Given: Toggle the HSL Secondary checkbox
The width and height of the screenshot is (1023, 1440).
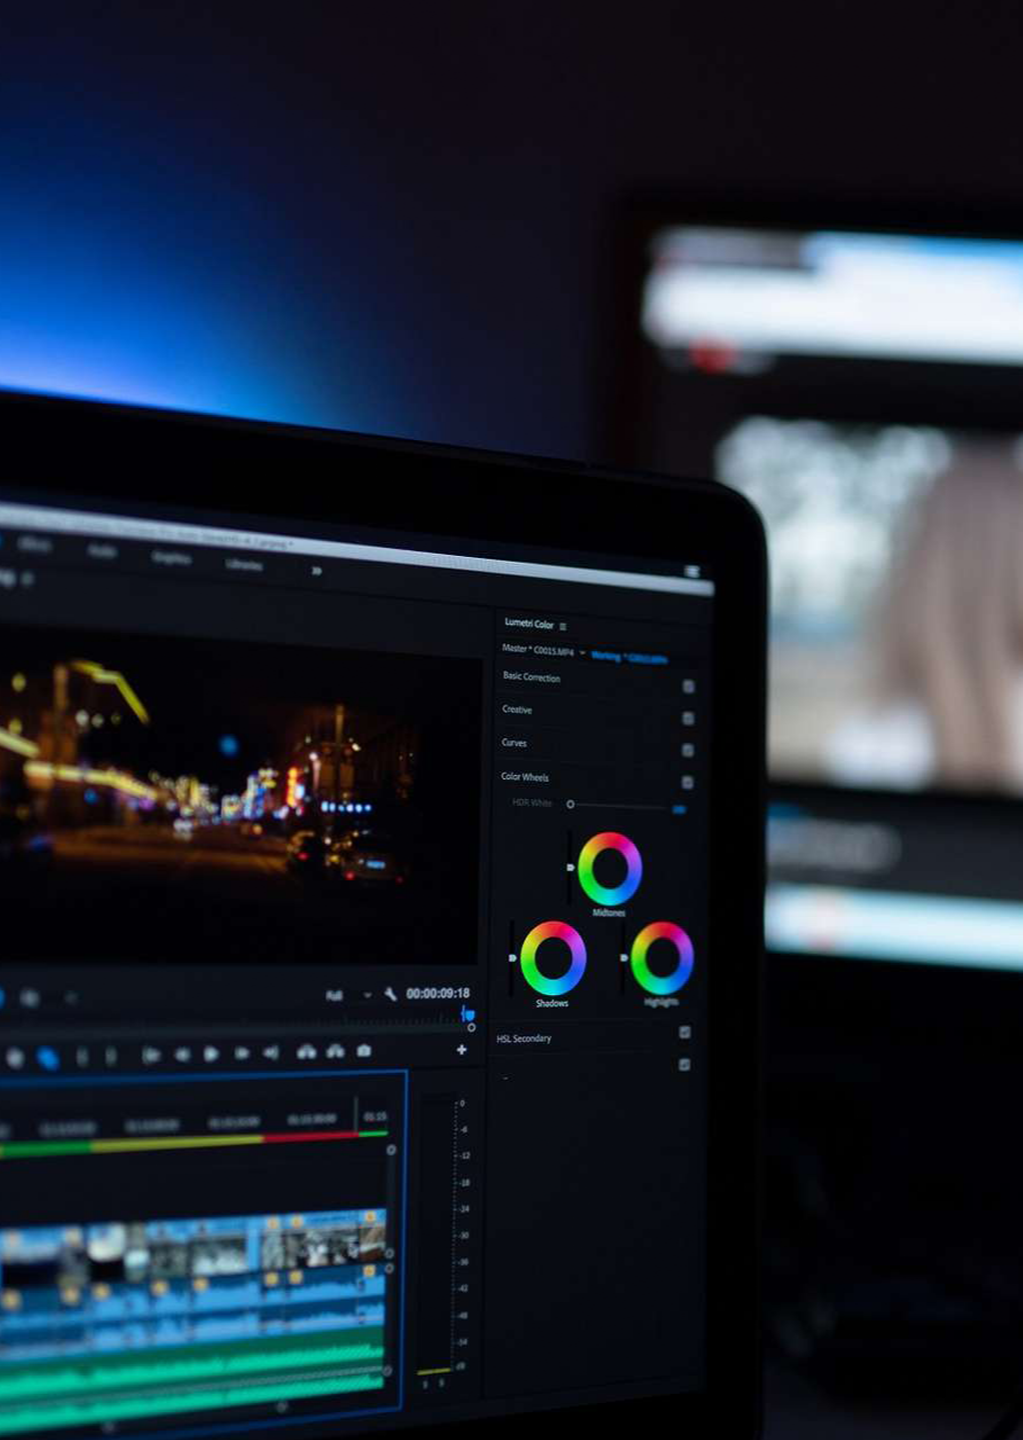Looking at the screenshot, I should 685,1032.
